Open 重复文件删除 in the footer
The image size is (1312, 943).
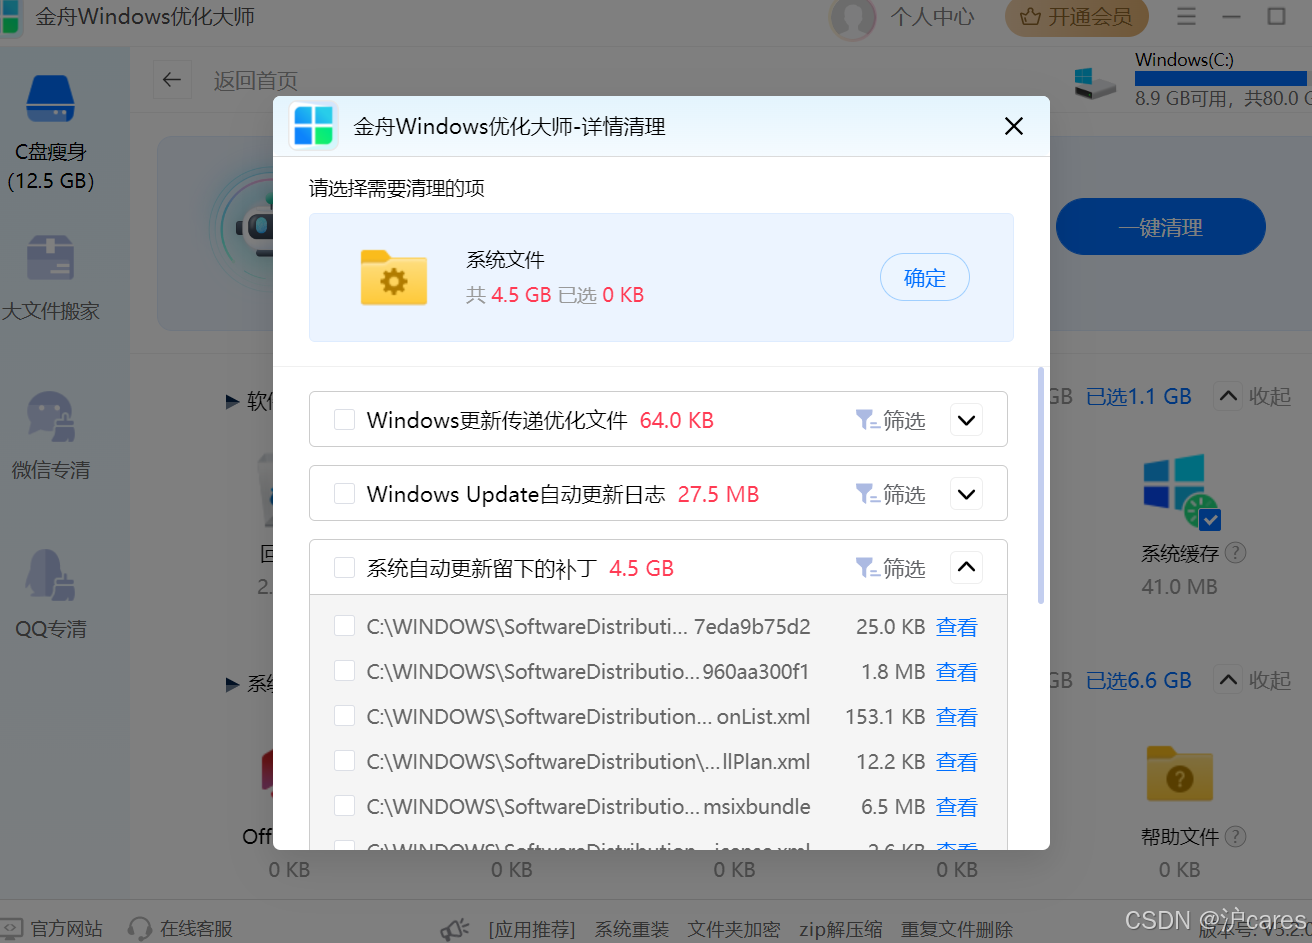click(x=957, y=929)
